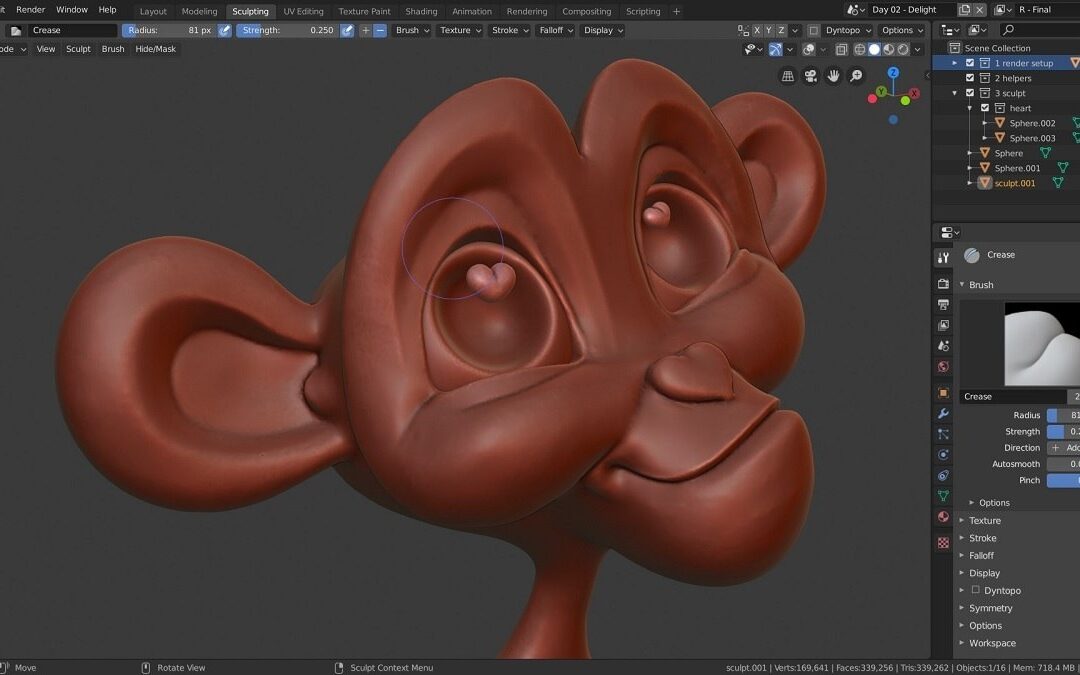
Task: Open the Render menu
Action: tap(30, 10)
